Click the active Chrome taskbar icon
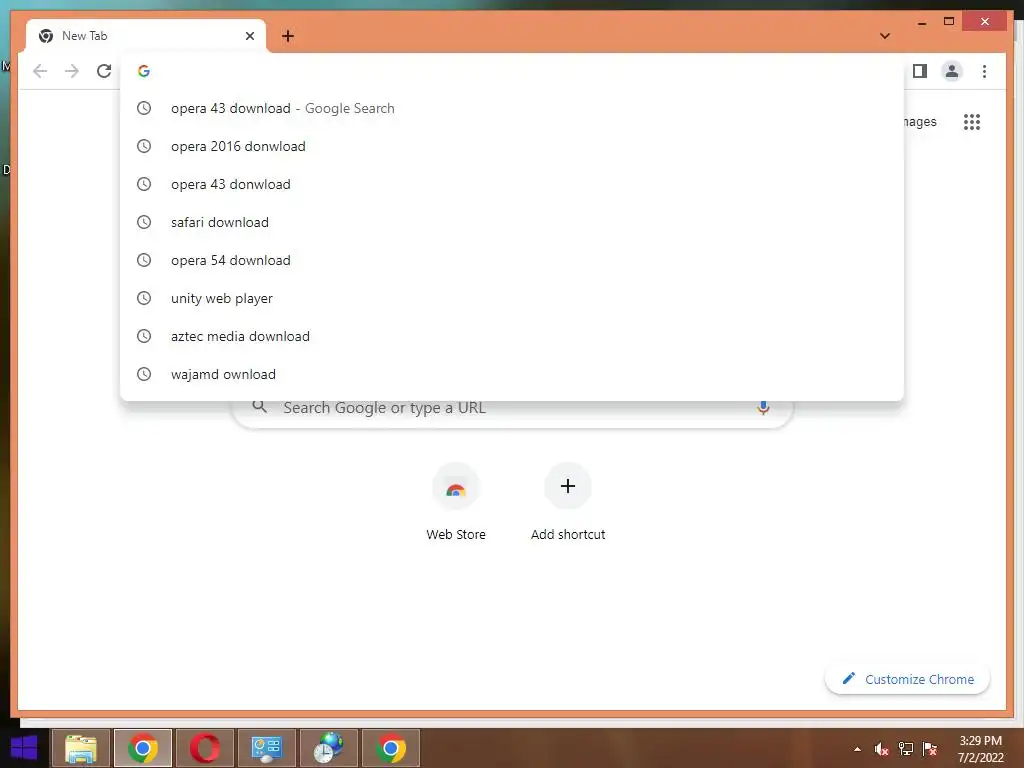Screen dimensions: 1024x768 pos(143,748)
